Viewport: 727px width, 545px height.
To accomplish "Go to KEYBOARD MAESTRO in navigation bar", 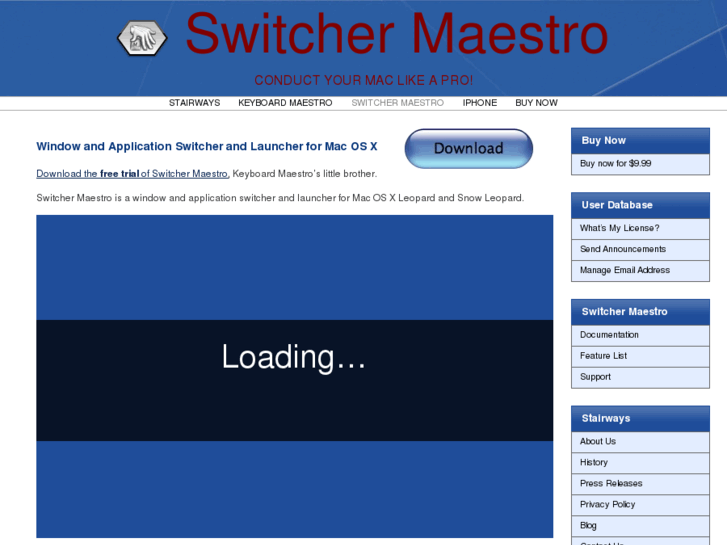I will [x=285, y=103].
